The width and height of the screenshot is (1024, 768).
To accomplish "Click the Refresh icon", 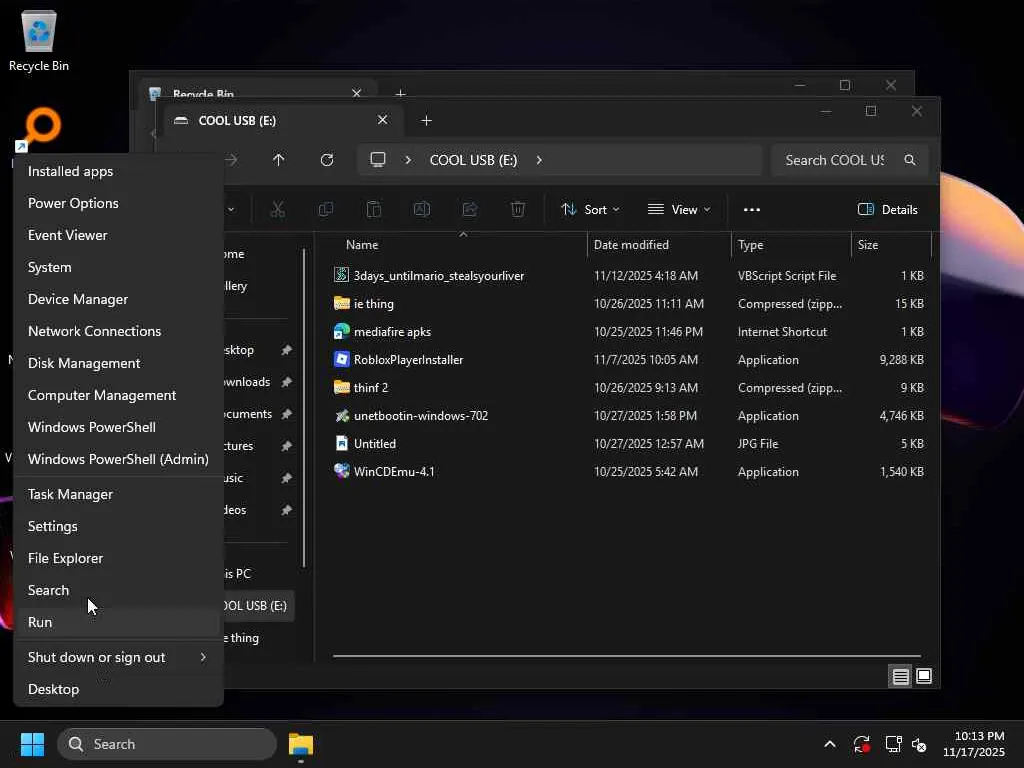I will 327,160.
